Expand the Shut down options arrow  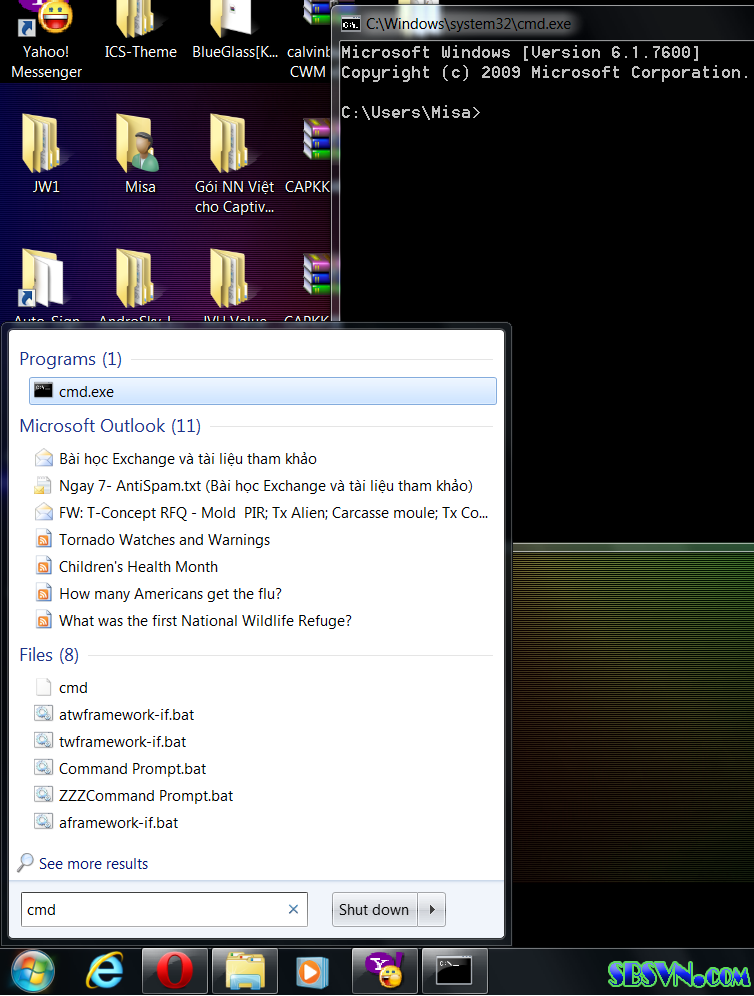pos(431,909)
